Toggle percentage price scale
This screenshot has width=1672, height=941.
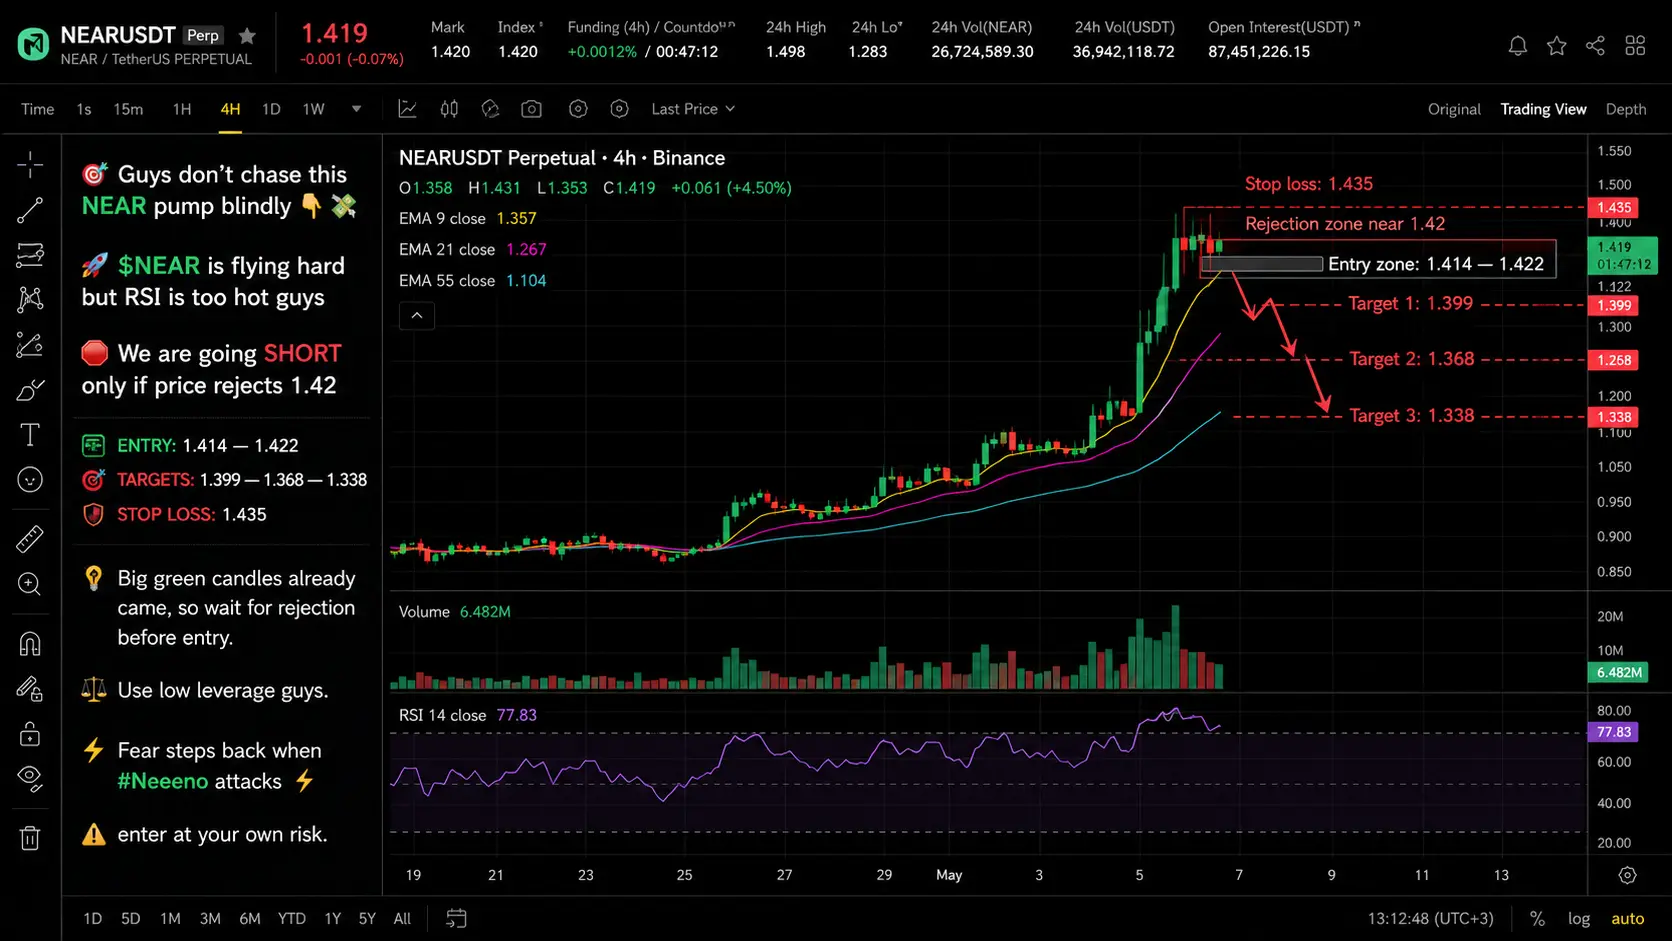pos(1537,918)
